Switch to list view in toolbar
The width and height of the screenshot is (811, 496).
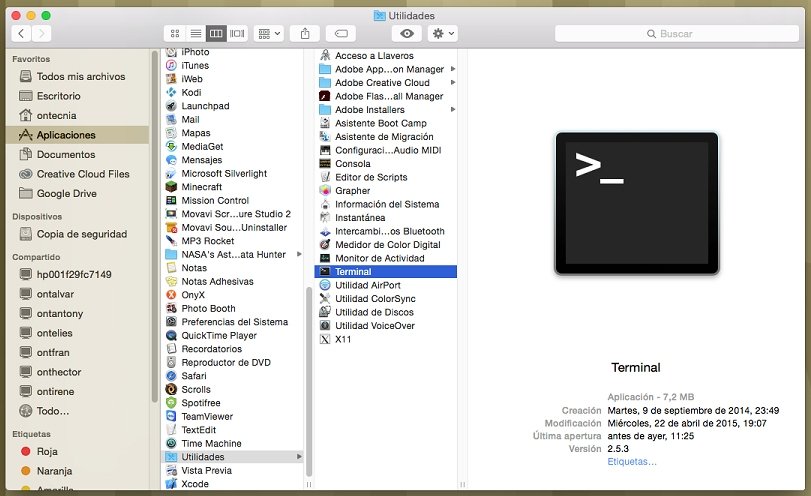(x=196, y=34)
